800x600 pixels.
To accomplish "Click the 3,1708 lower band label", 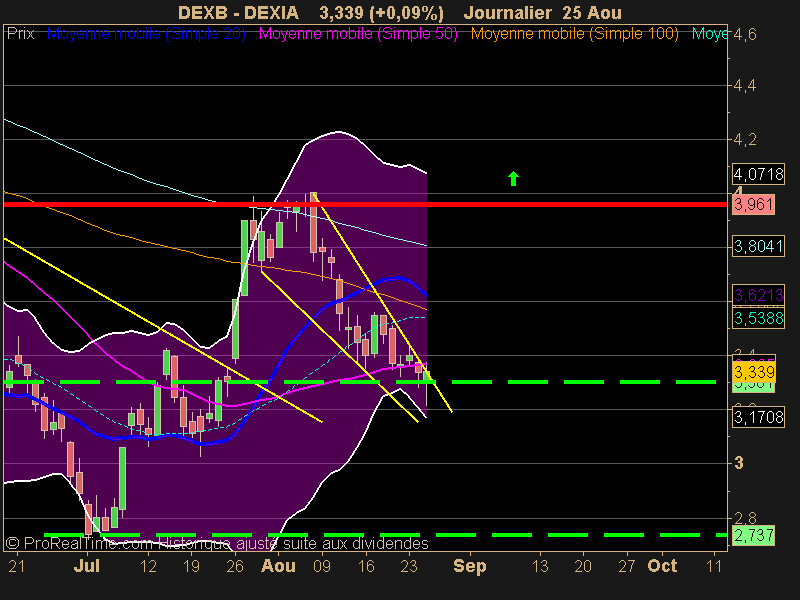I will 758,417.
